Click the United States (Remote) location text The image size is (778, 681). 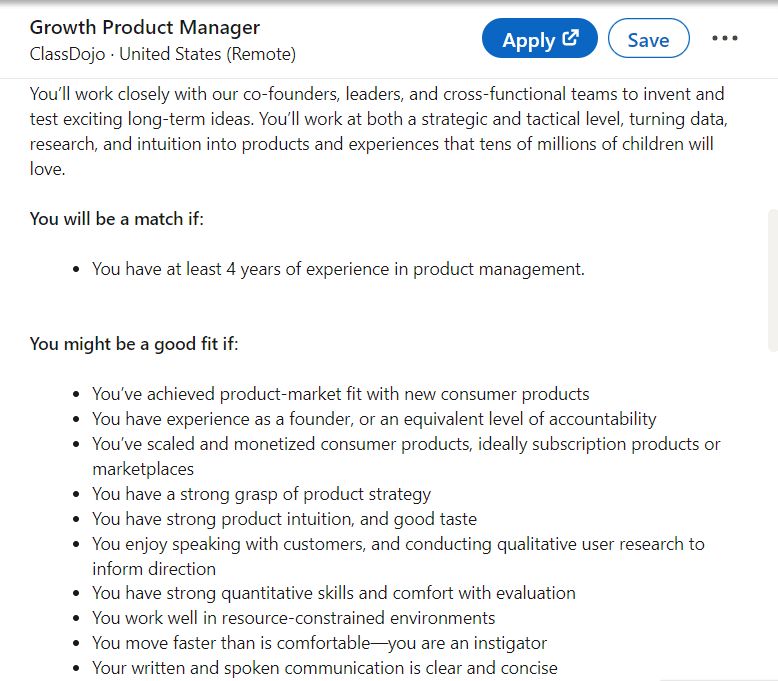coord(207,54)
